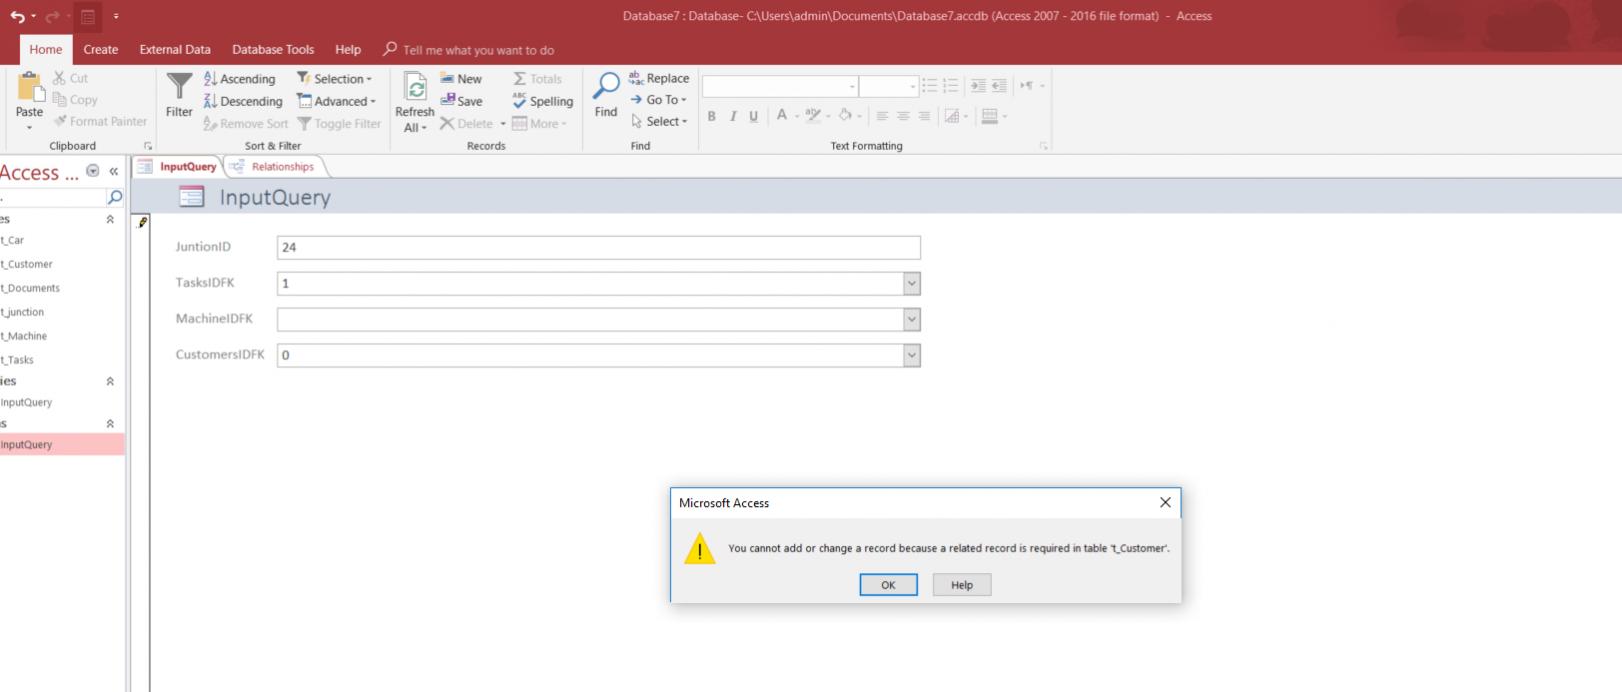Open the Selection filter dropdown

(x=334, y=79)
